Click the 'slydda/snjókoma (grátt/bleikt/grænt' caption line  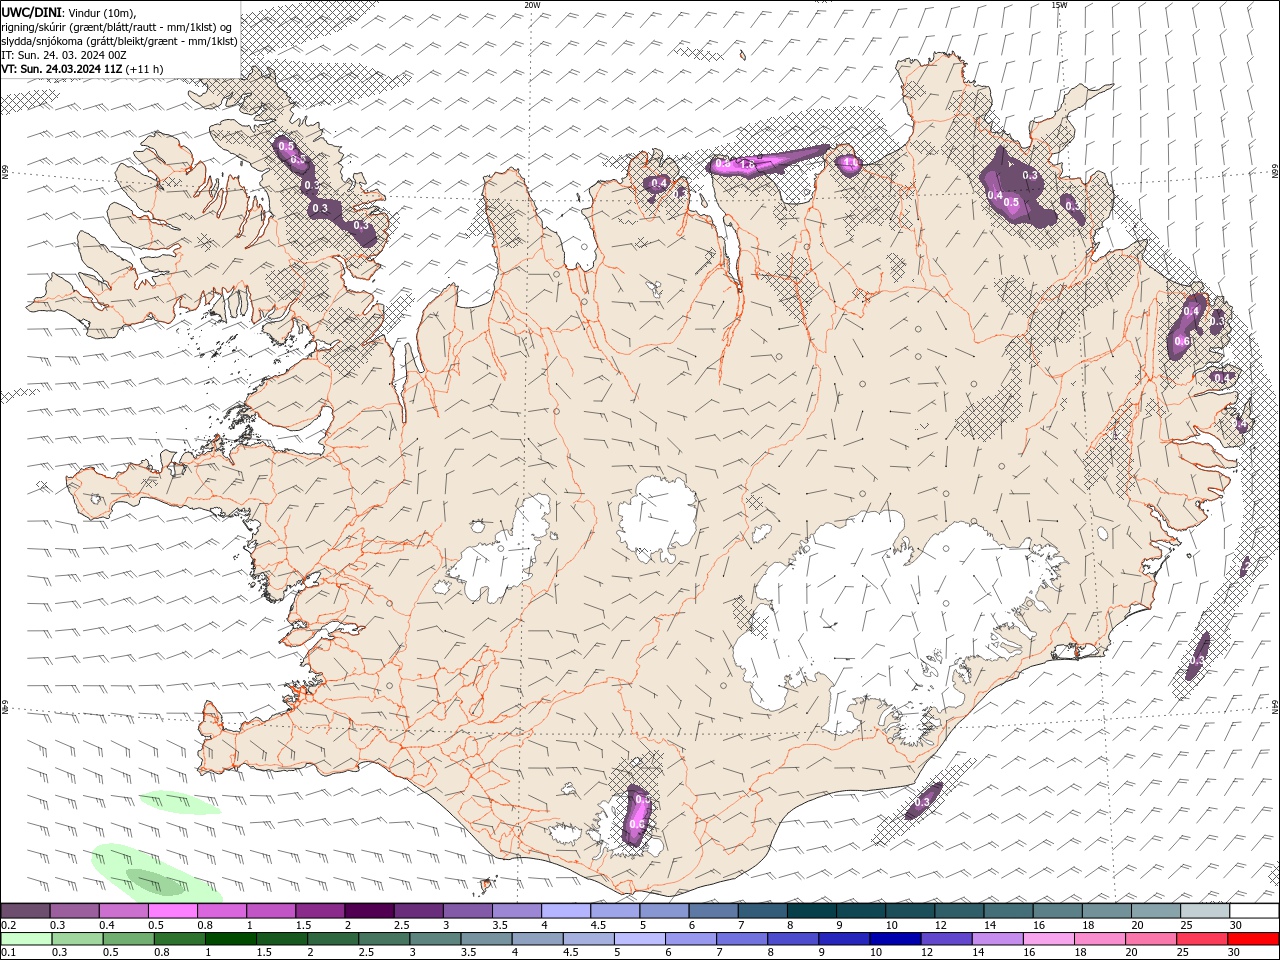(x=118, y=41)
